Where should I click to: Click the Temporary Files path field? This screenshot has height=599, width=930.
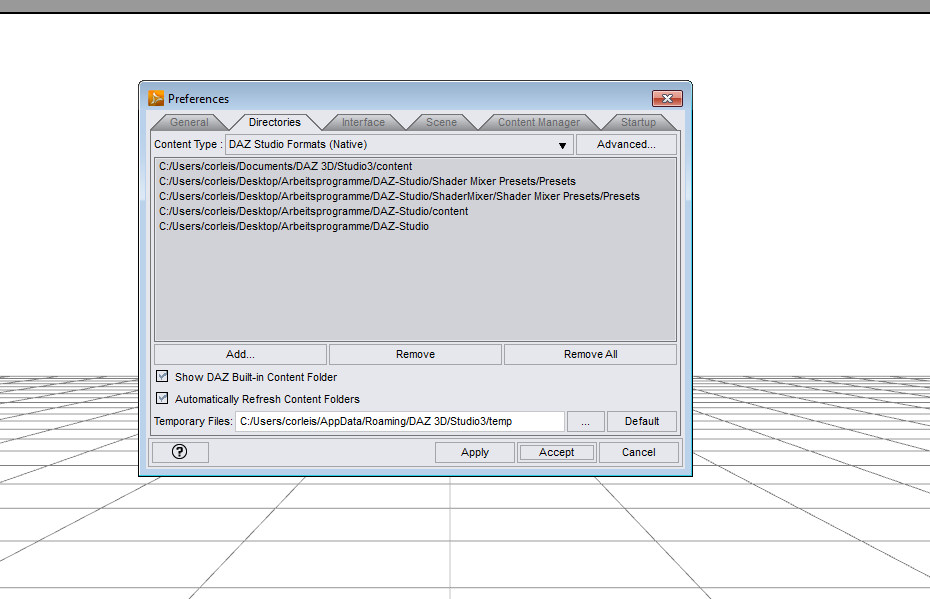(400, 421)
